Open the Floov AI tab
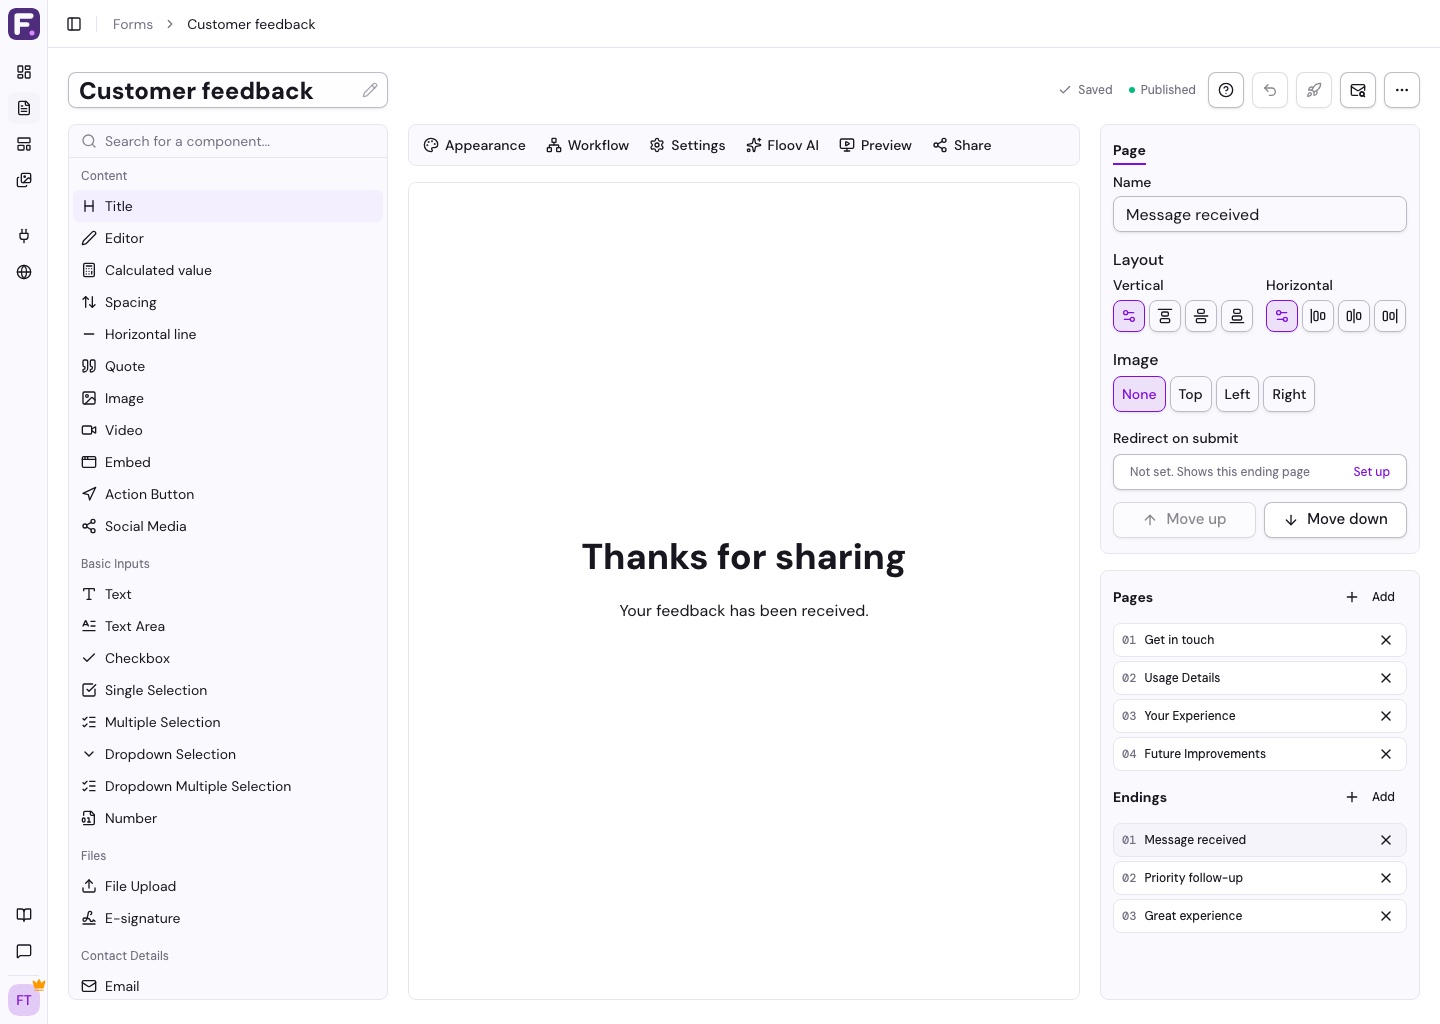The image size is (1440, 1024). (782, 145)
